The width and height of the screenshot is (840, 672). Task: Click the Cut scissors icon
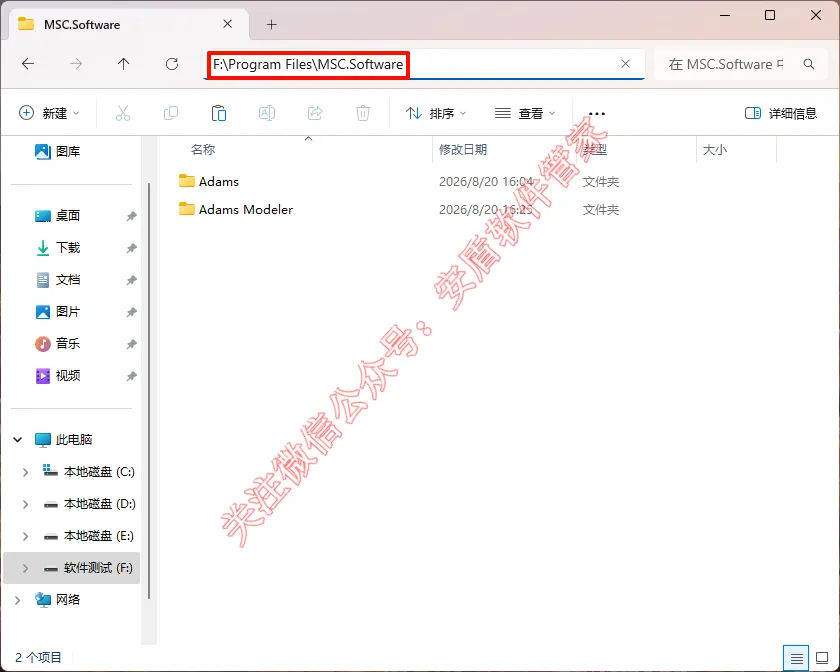(x=123, y=113)
